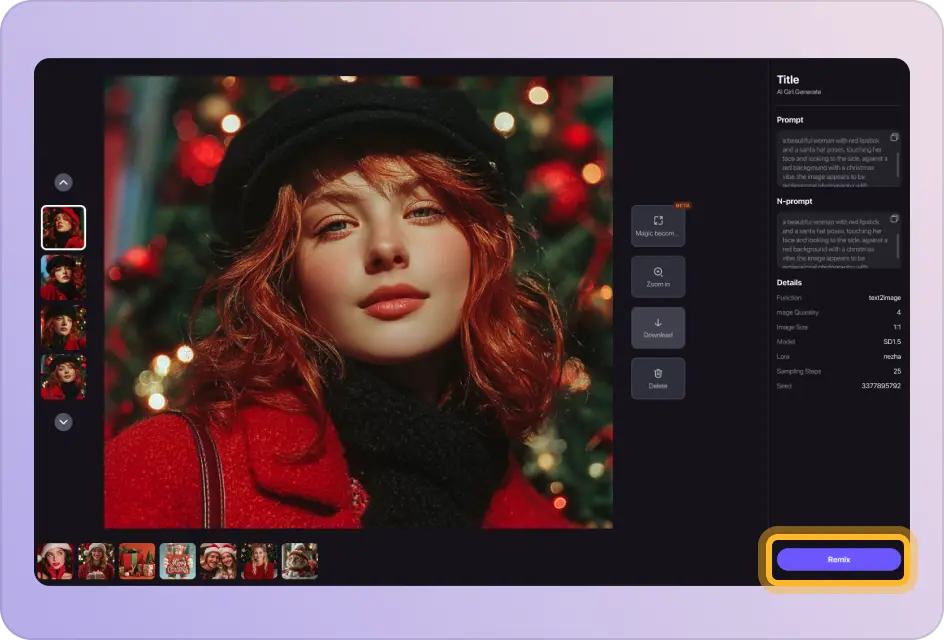944x640 pixels.
Task: Select the currently highlighted first sidebar thumbnail
Action: (63, 227)
